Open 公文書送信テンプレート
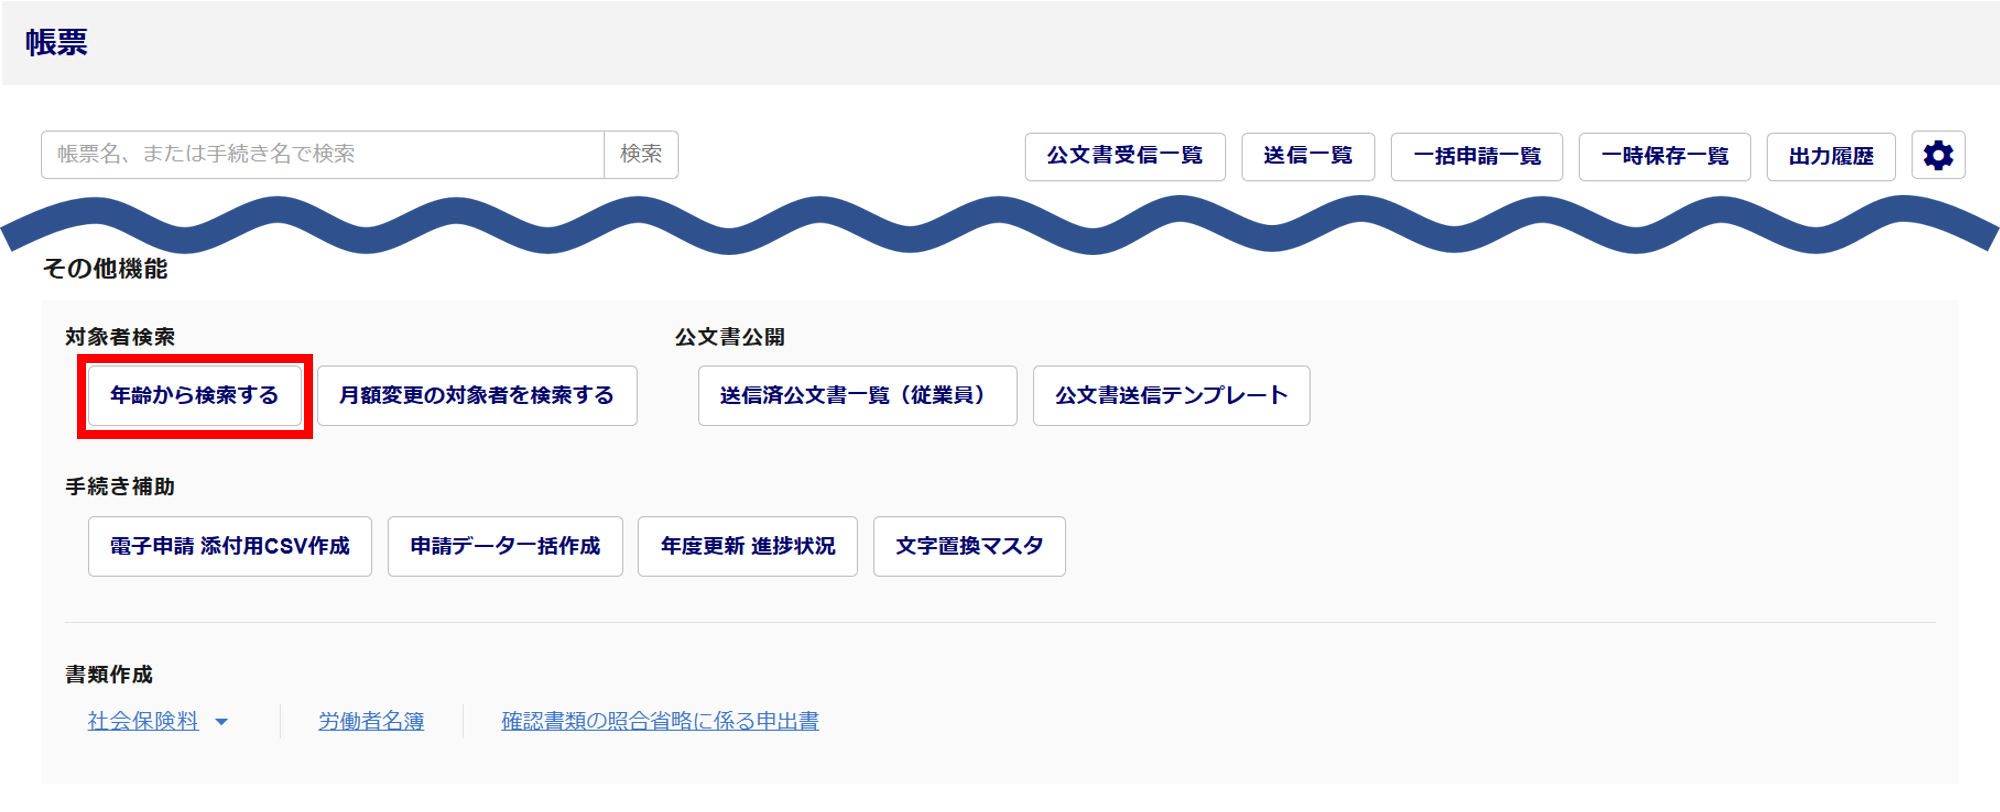The width and height of the screenshot is (2000, 812). point(1171,396)
